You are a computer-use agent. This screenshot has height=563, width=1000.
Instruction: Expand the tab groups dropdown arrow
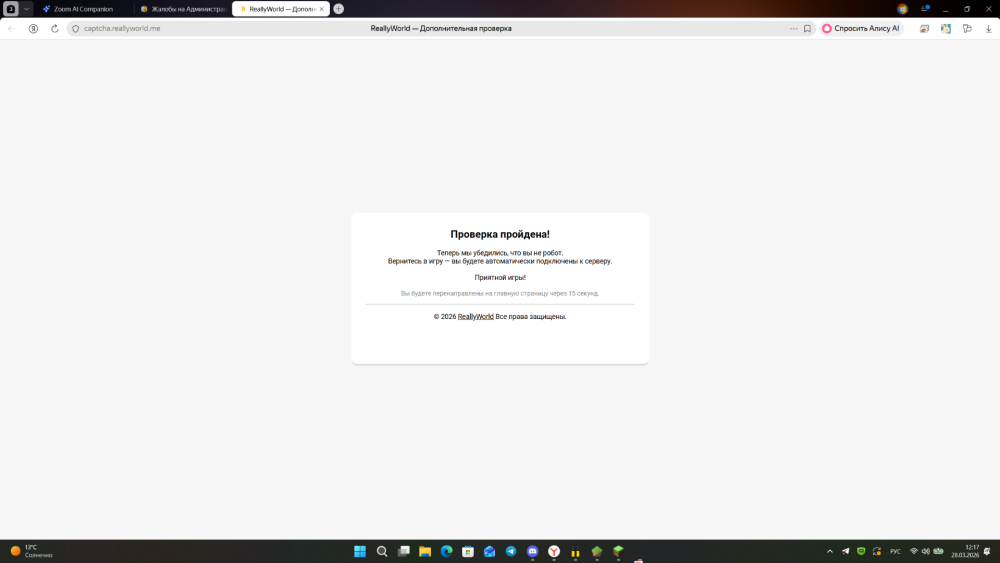(x=26, y=9)
